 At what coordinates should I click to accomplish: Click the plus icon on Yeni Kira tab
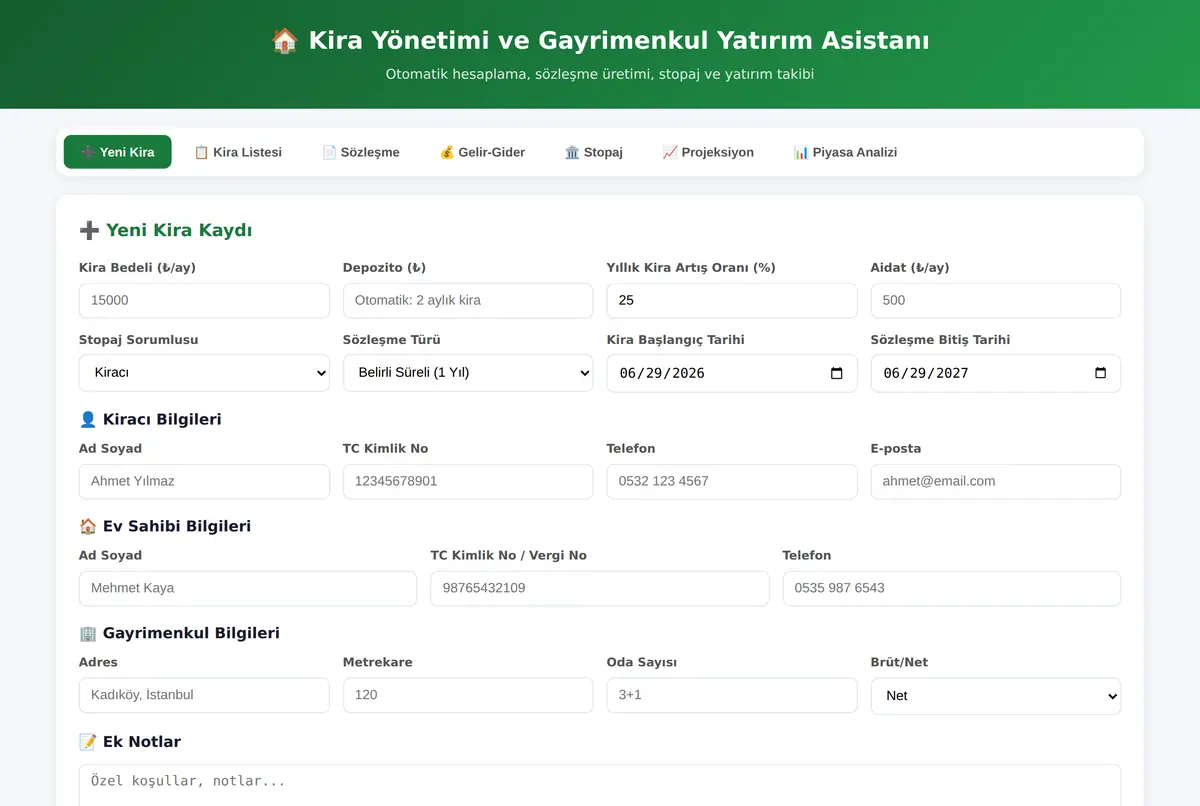pos(88,153)
